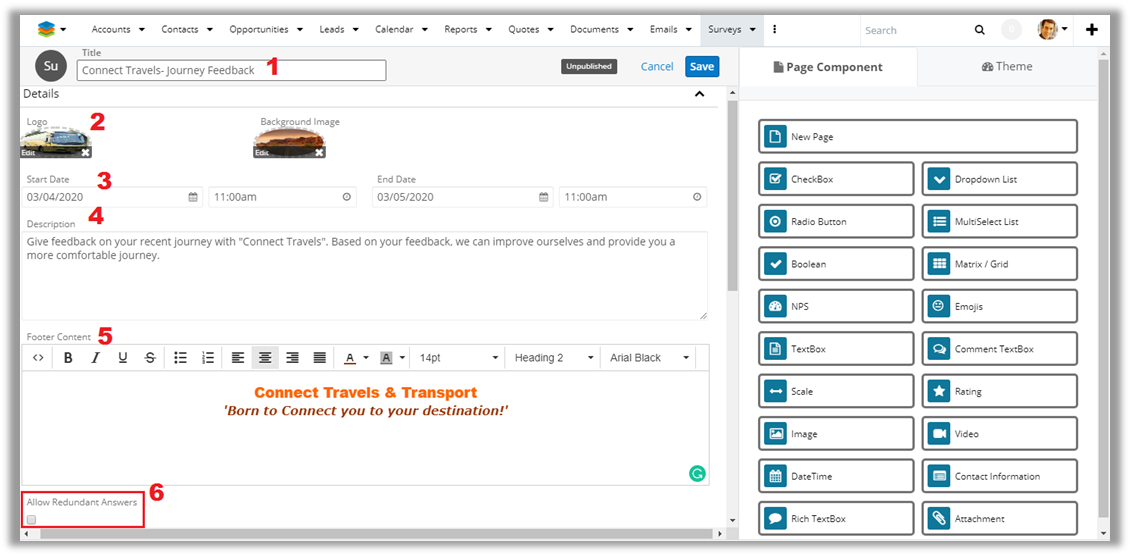Image resolution: width=1131 pixels, height=556 pixels.
Task: Add a CheckBox component to the page
Action: 836,179
